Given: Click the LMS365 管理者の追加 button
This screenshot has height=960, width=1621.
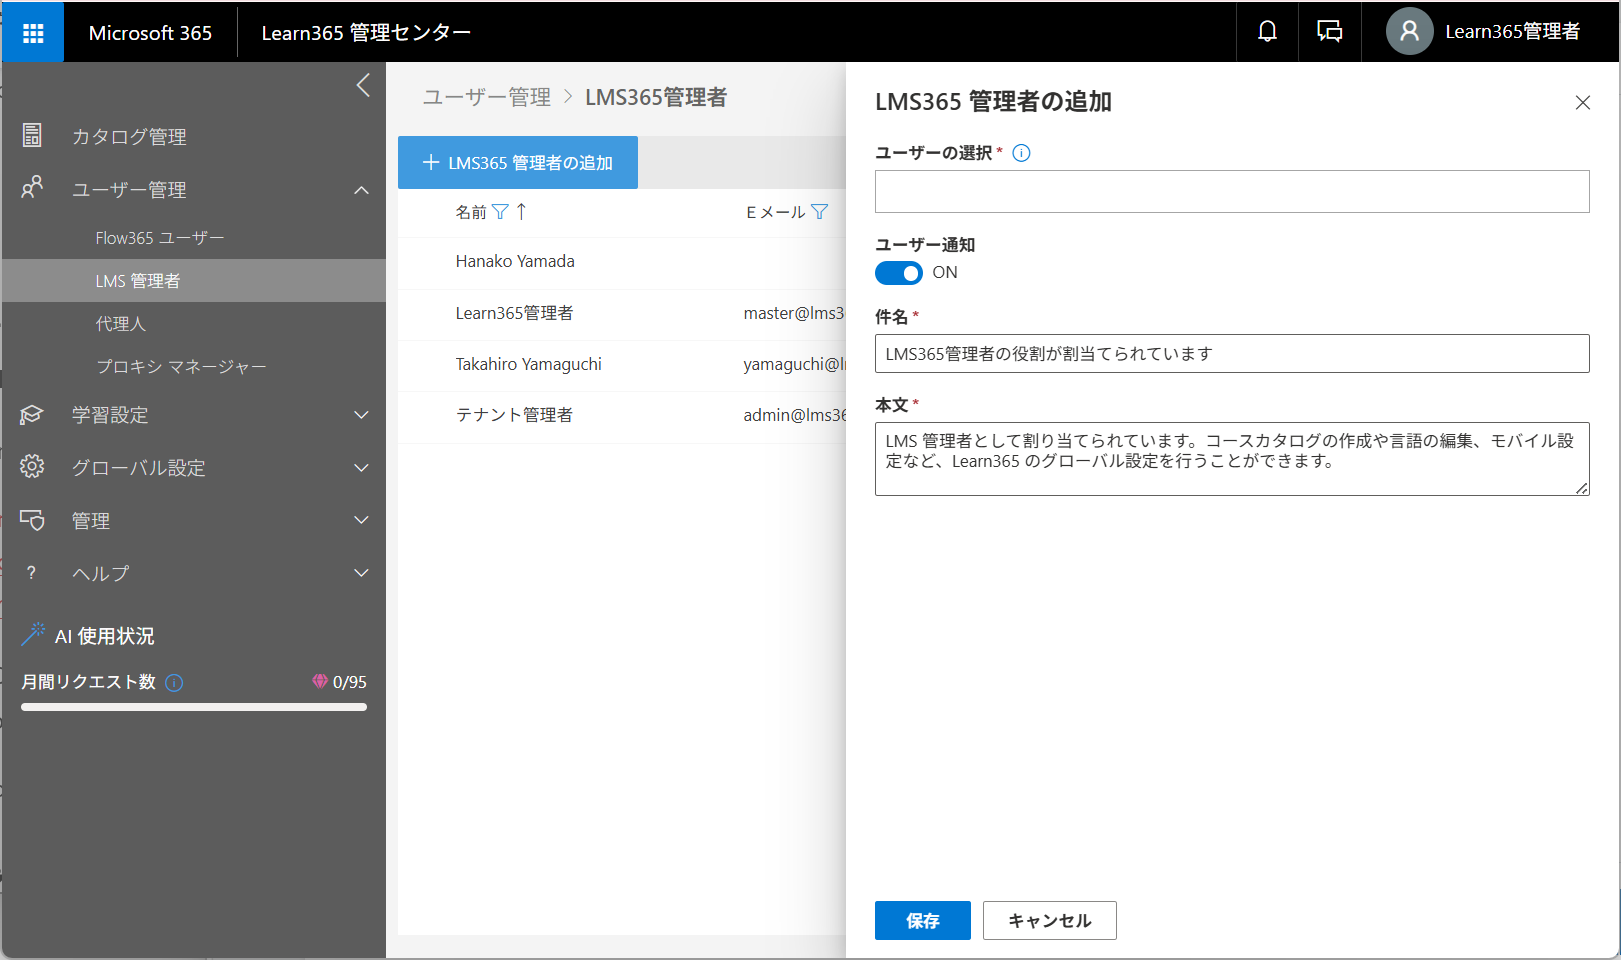Looking at the screenshot, I should [518, 162].
